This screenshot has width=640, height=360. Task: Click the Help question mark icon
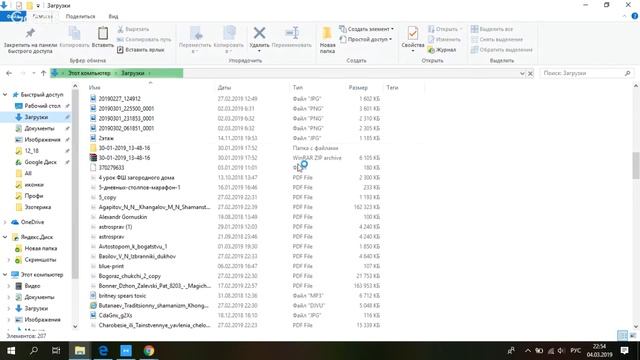click(x=635, y=16)
